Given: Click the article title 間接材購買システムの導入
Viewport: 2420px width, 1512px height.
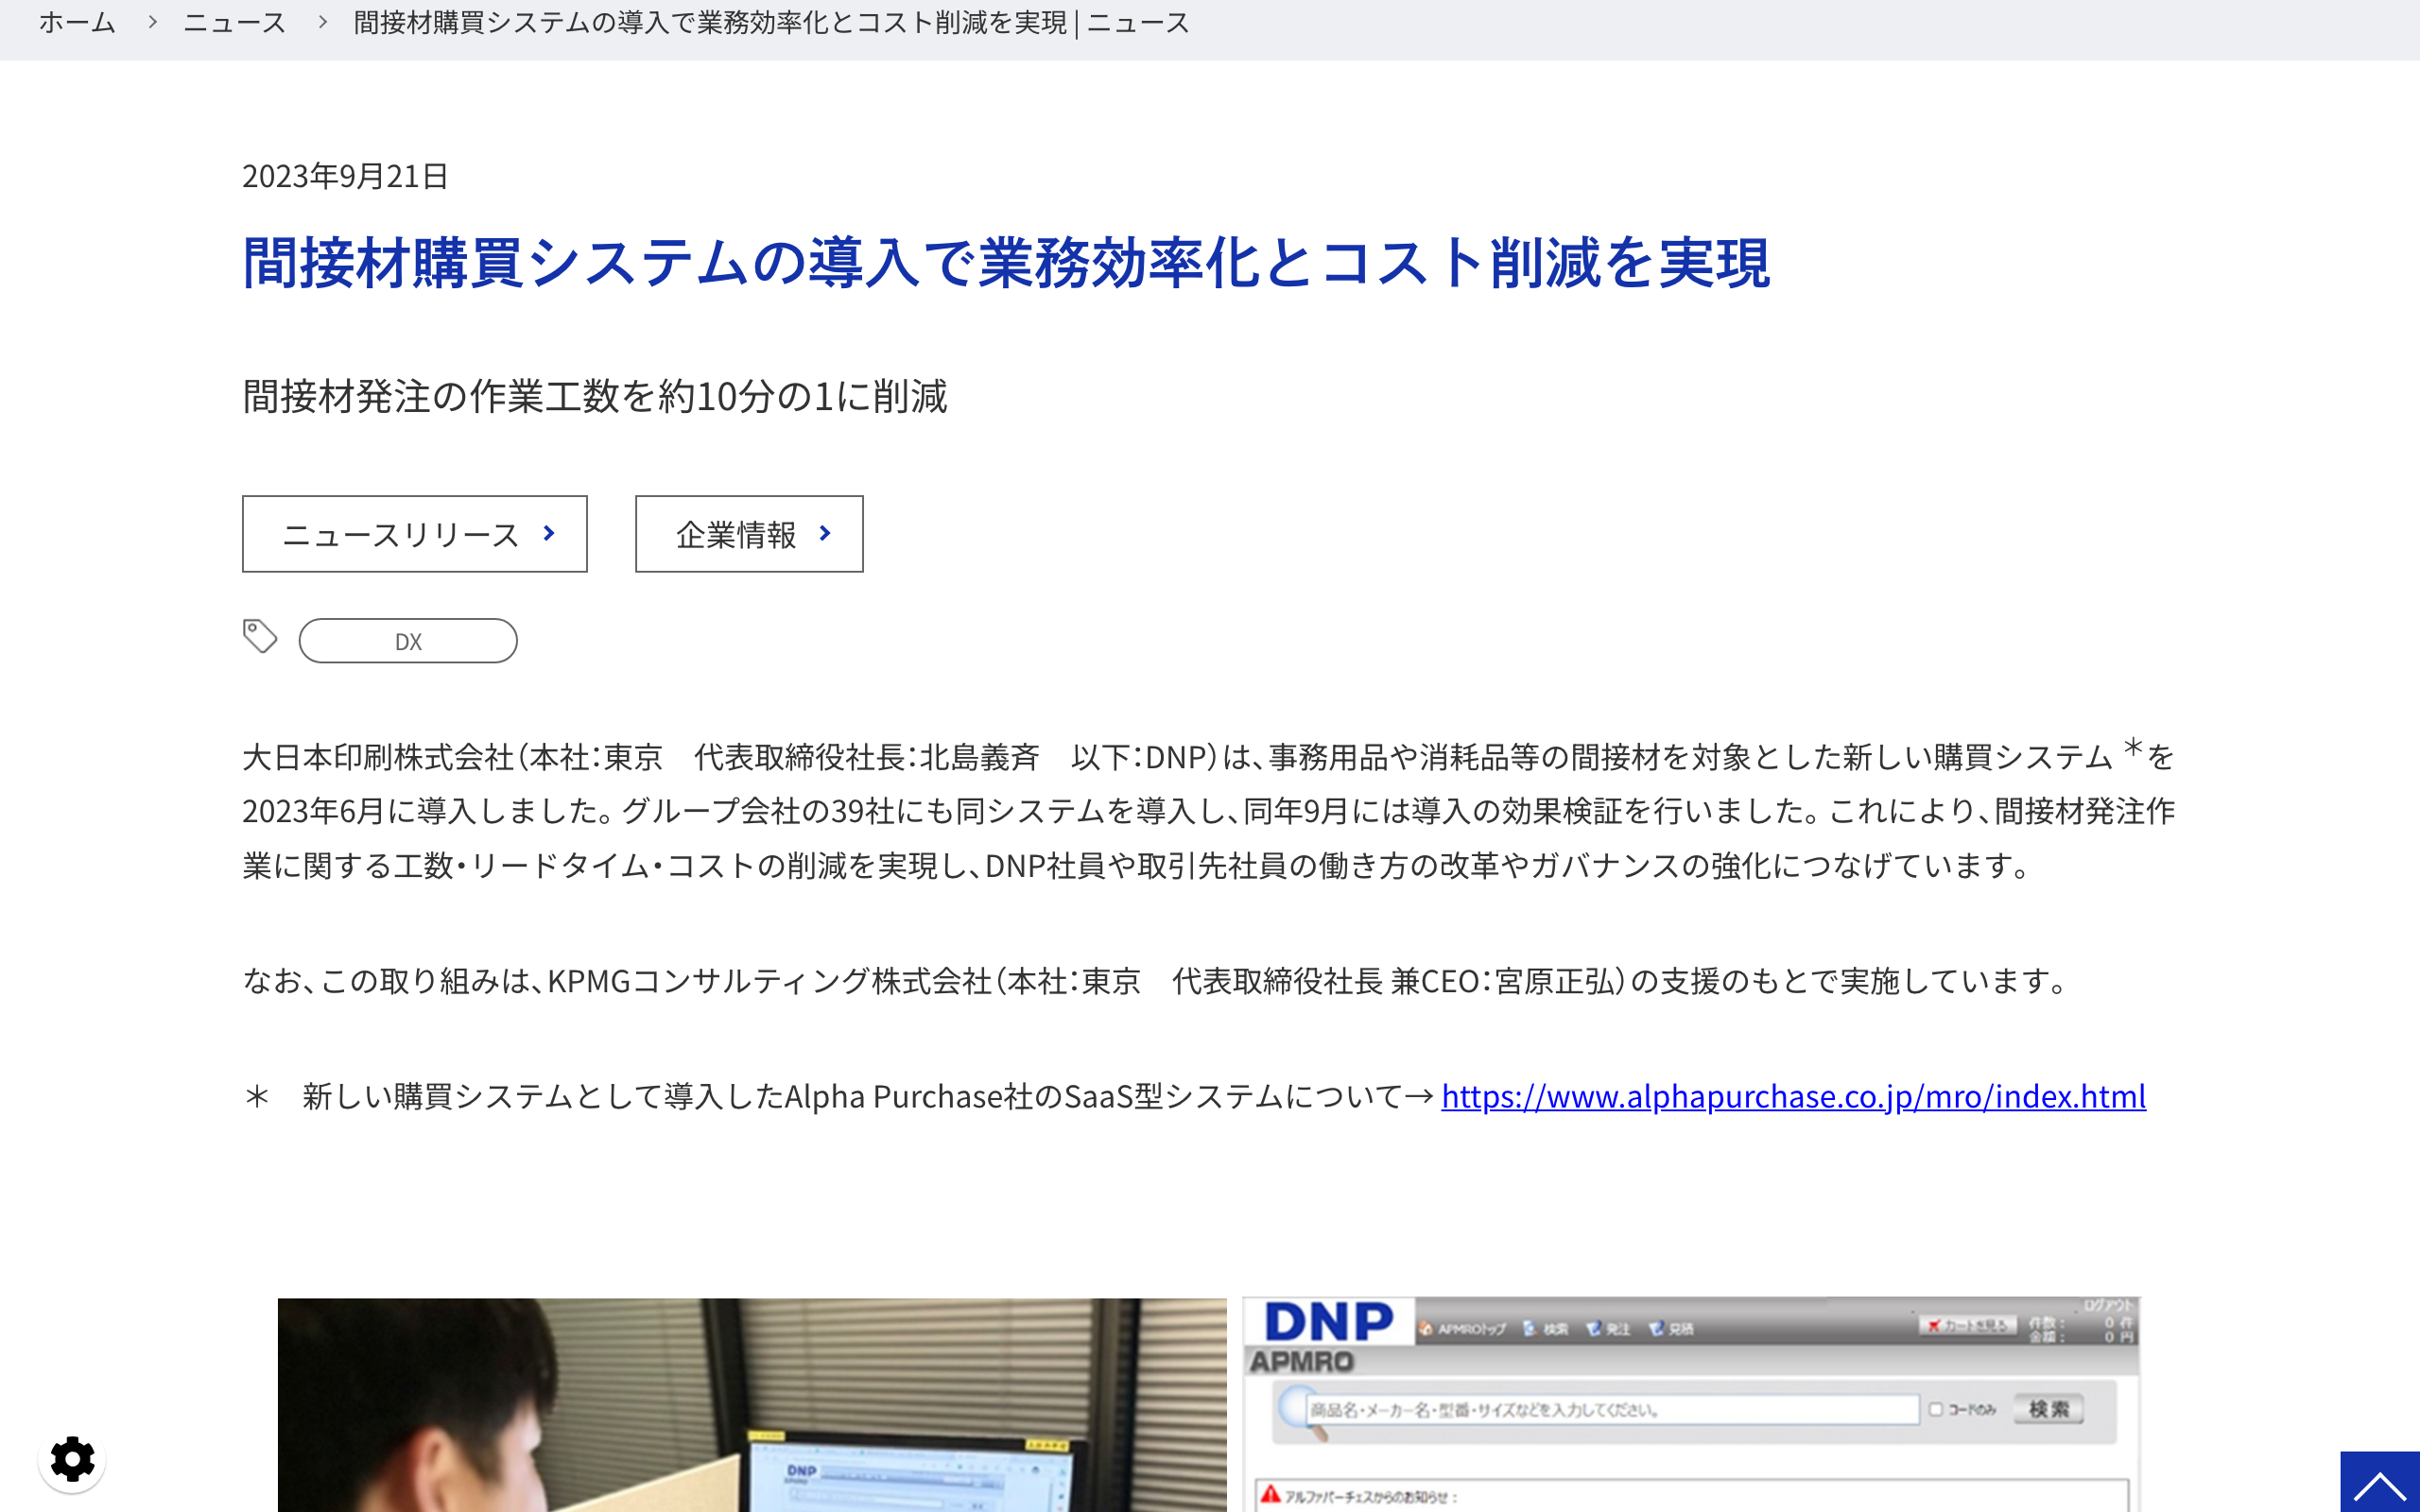Looking at the screenshot, I should (1006, 263).
